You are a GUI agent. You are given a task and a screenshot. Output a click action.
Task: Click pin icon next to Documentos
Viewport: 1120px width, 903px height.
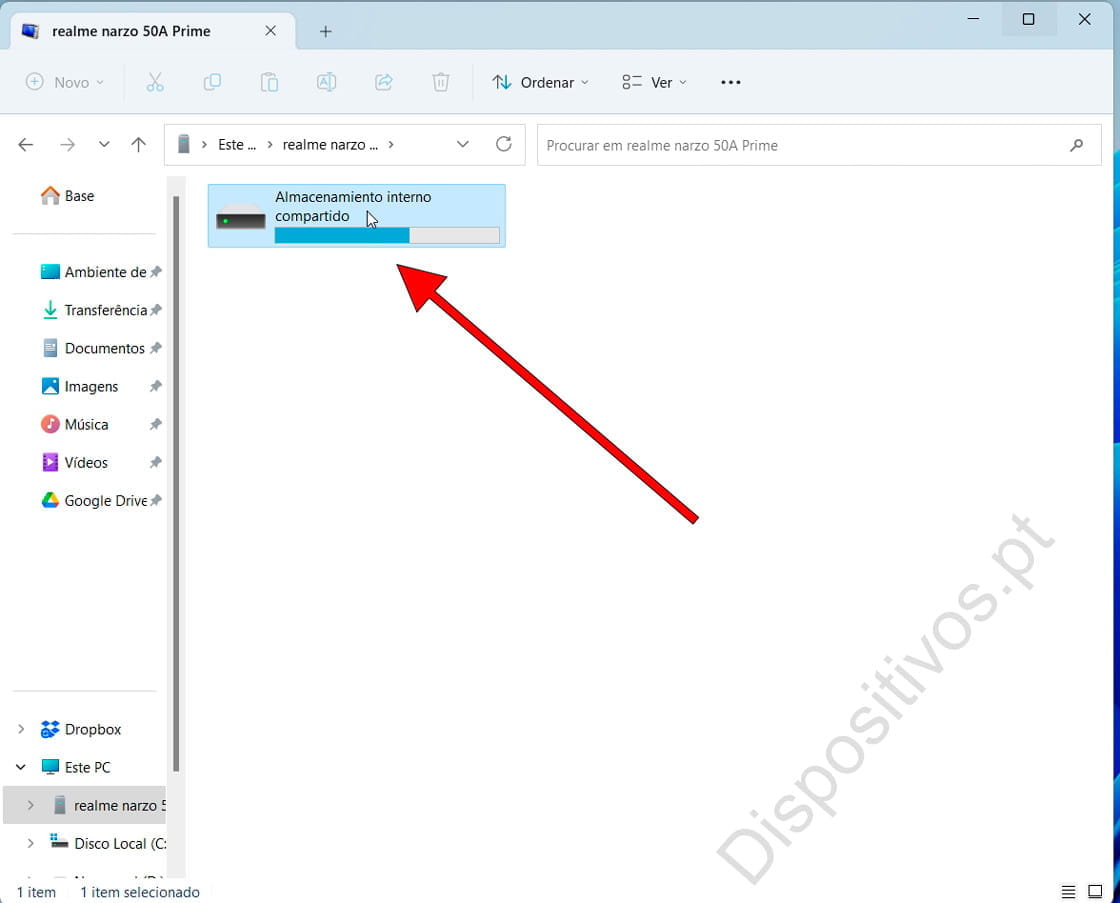155,349
